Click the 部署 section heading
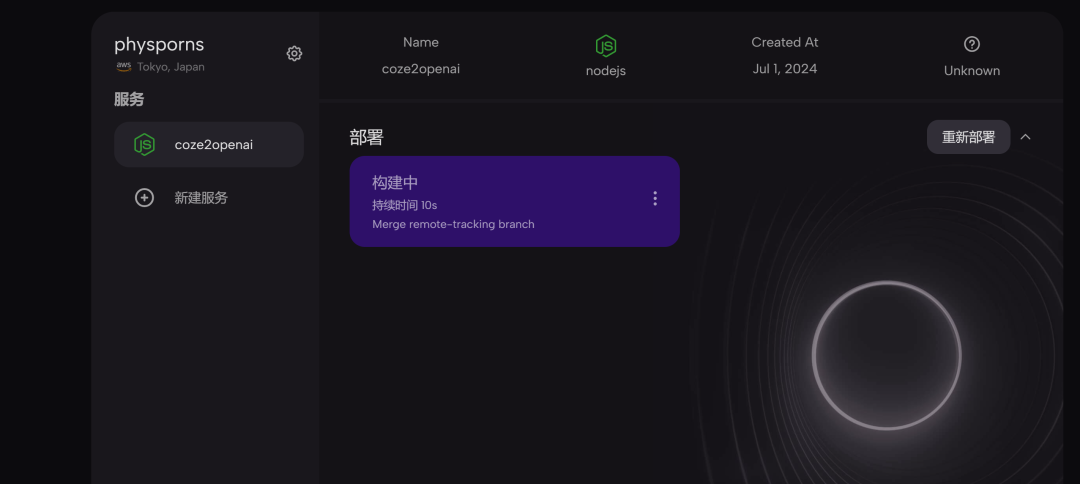Screen dimensions: 1080x484 [366, 138]
